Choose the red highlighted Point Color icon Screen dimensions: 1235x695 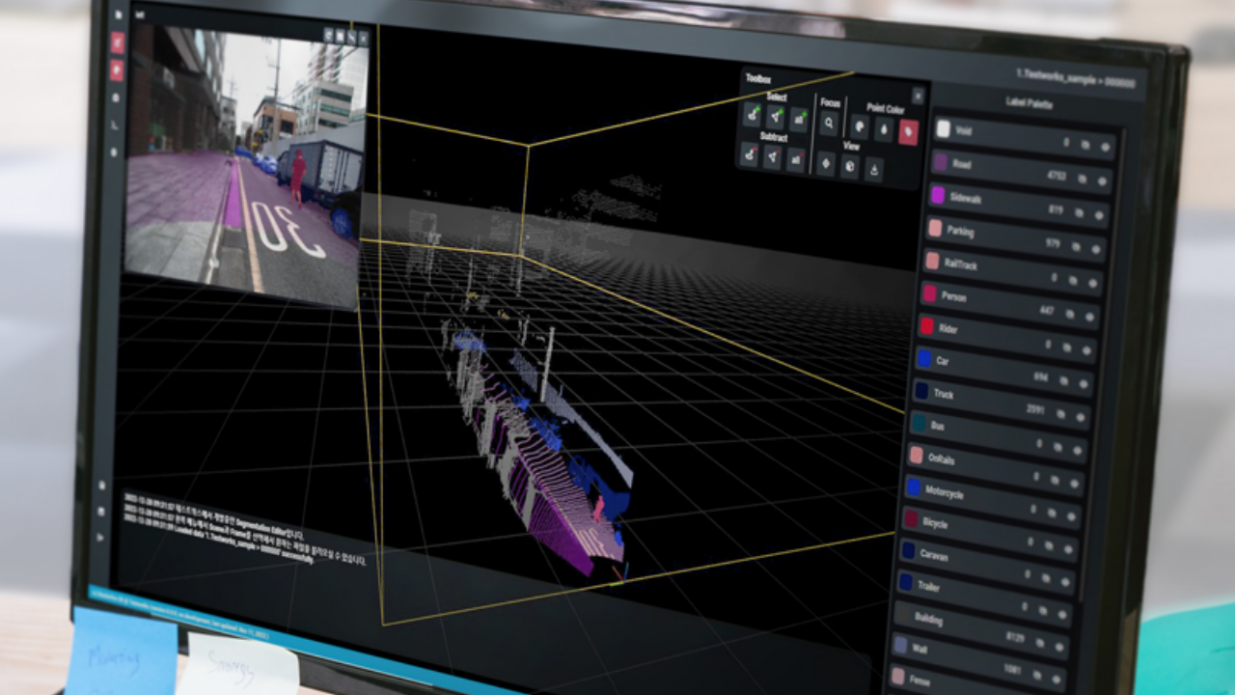tap(908, 132)
